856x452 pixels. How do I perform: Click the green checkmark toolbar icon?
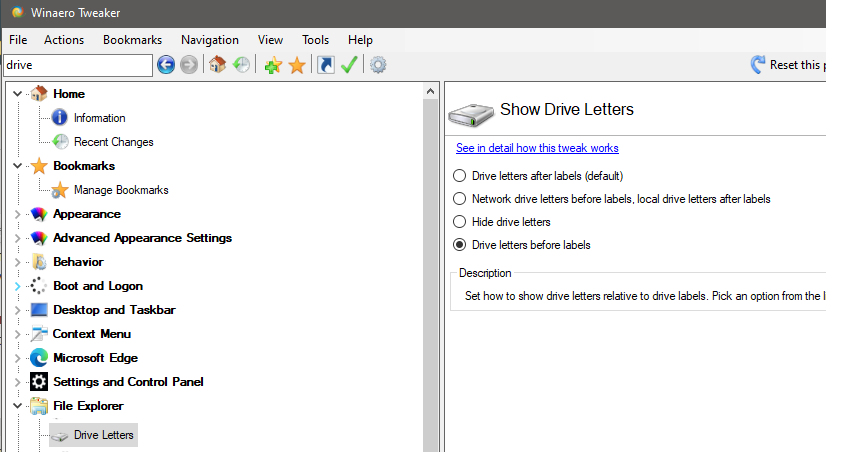(x=349, y=65)
